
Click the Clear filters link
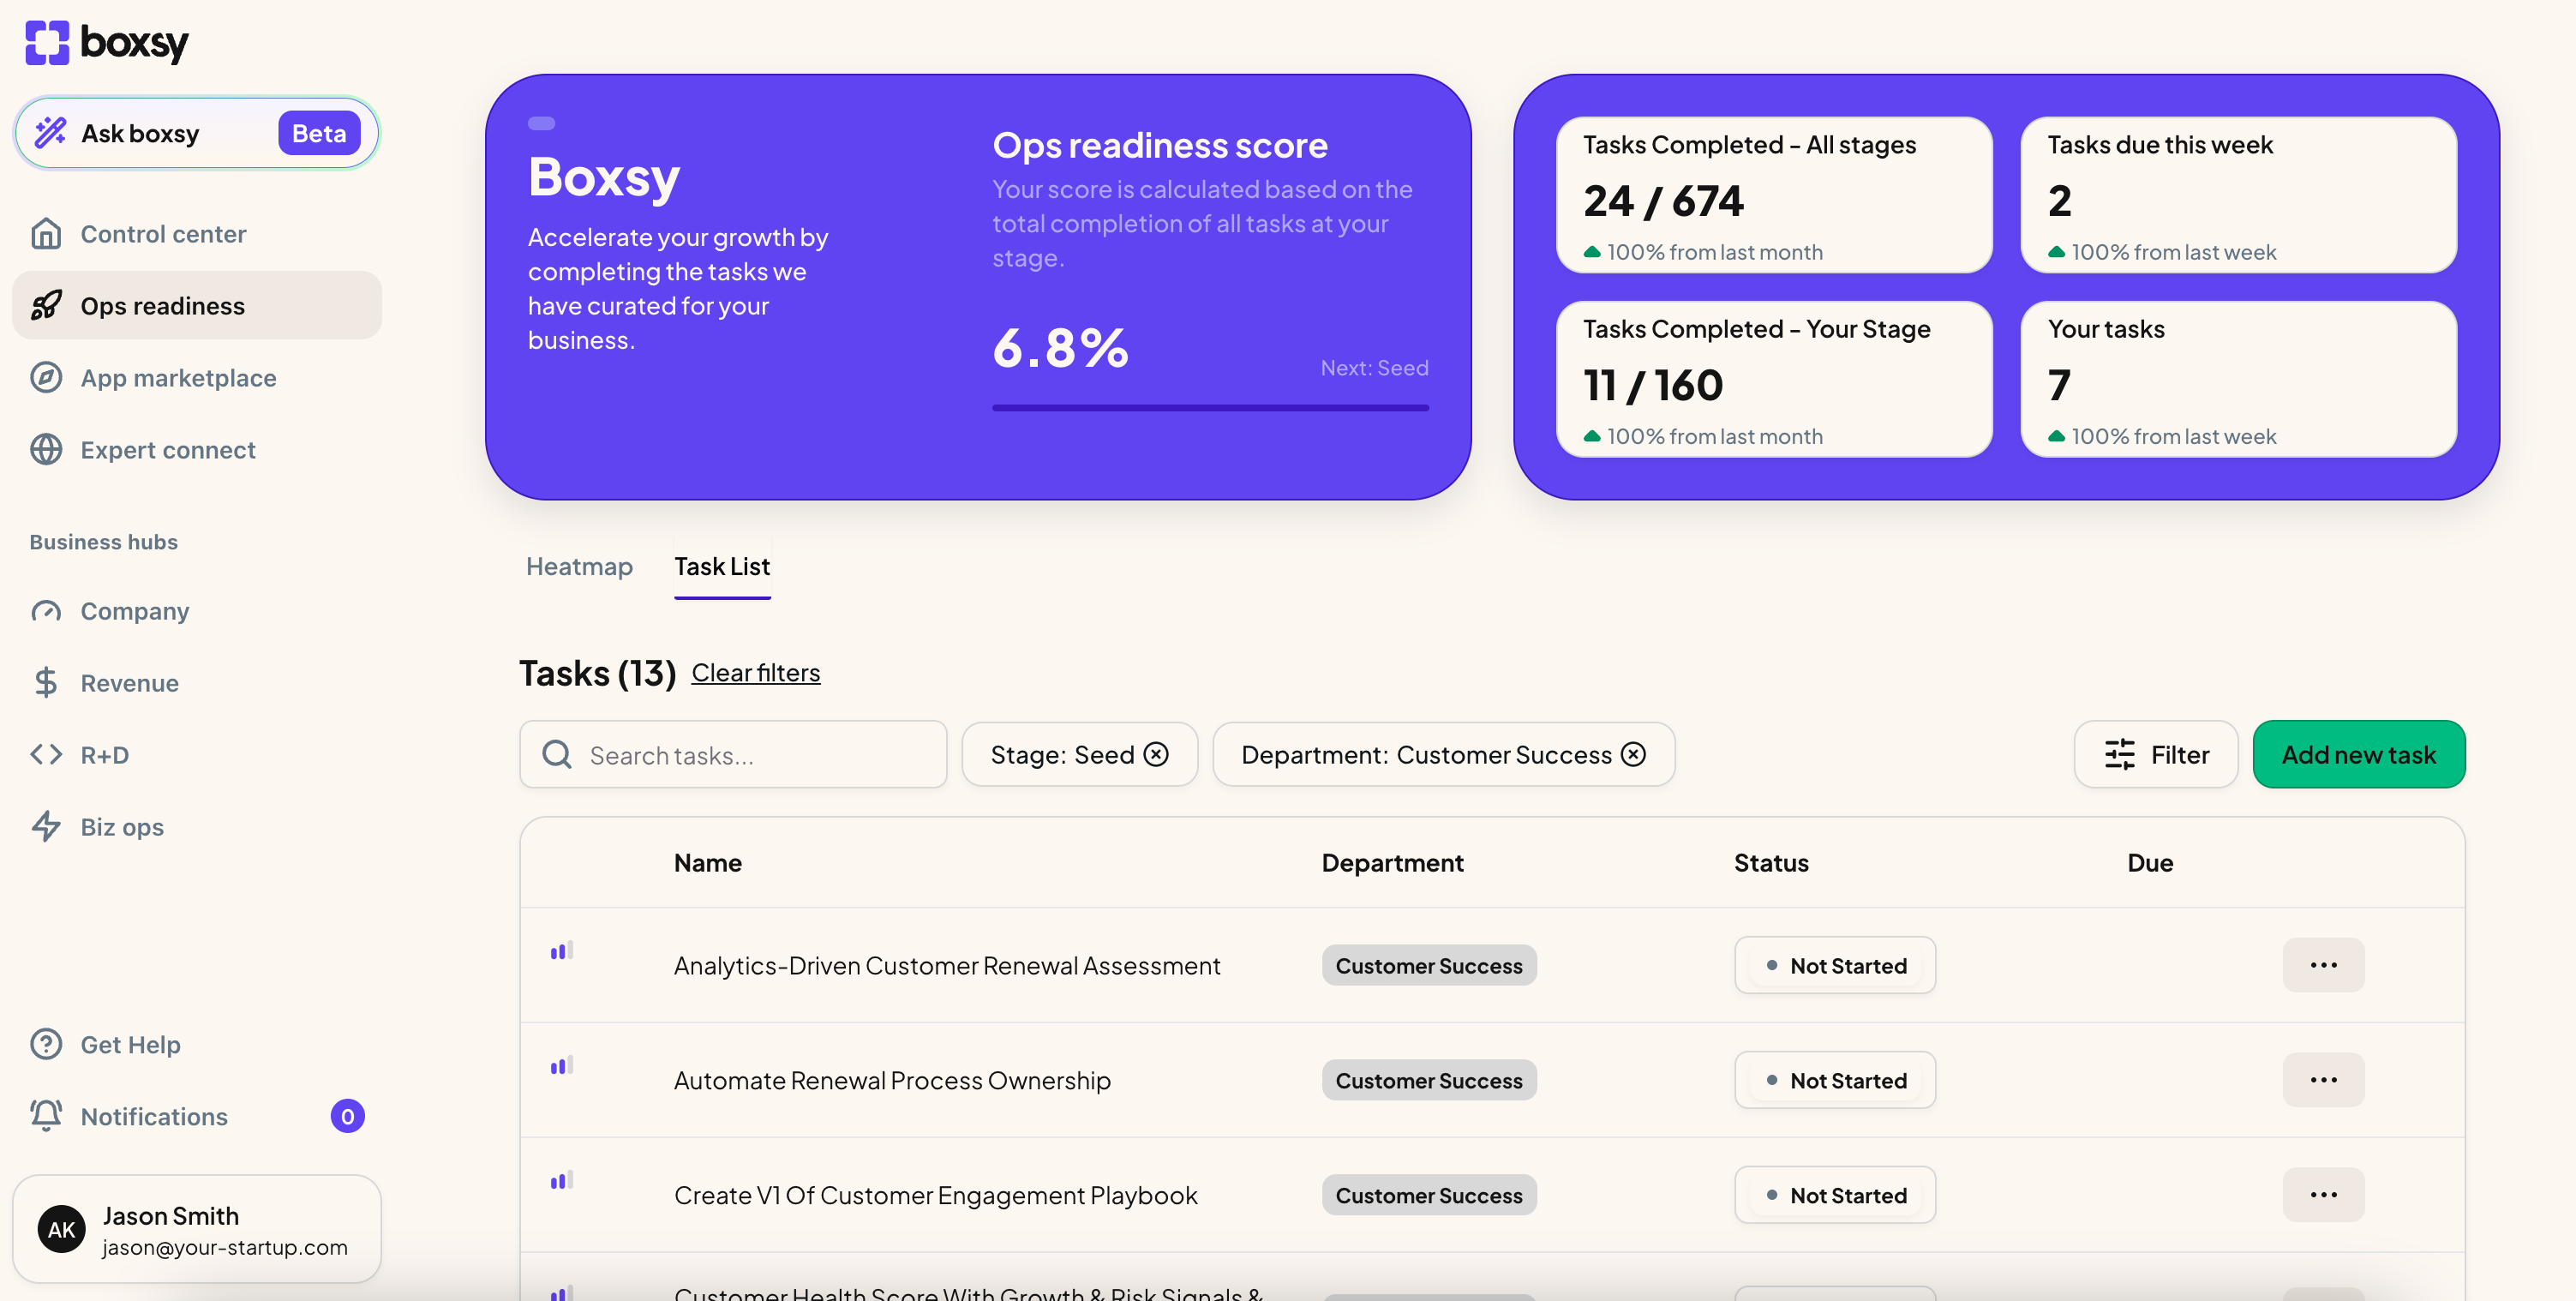755,673
